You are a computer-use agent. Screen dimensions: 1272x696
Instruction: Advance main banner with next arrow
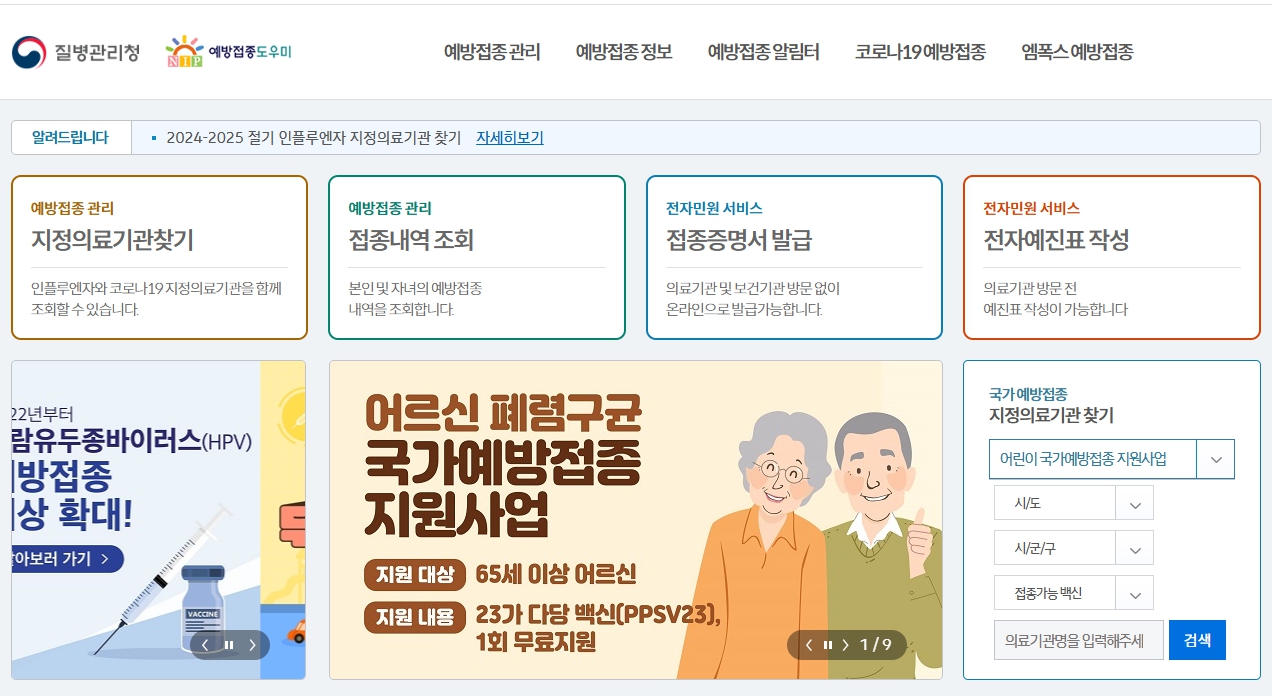click(847, 645)
